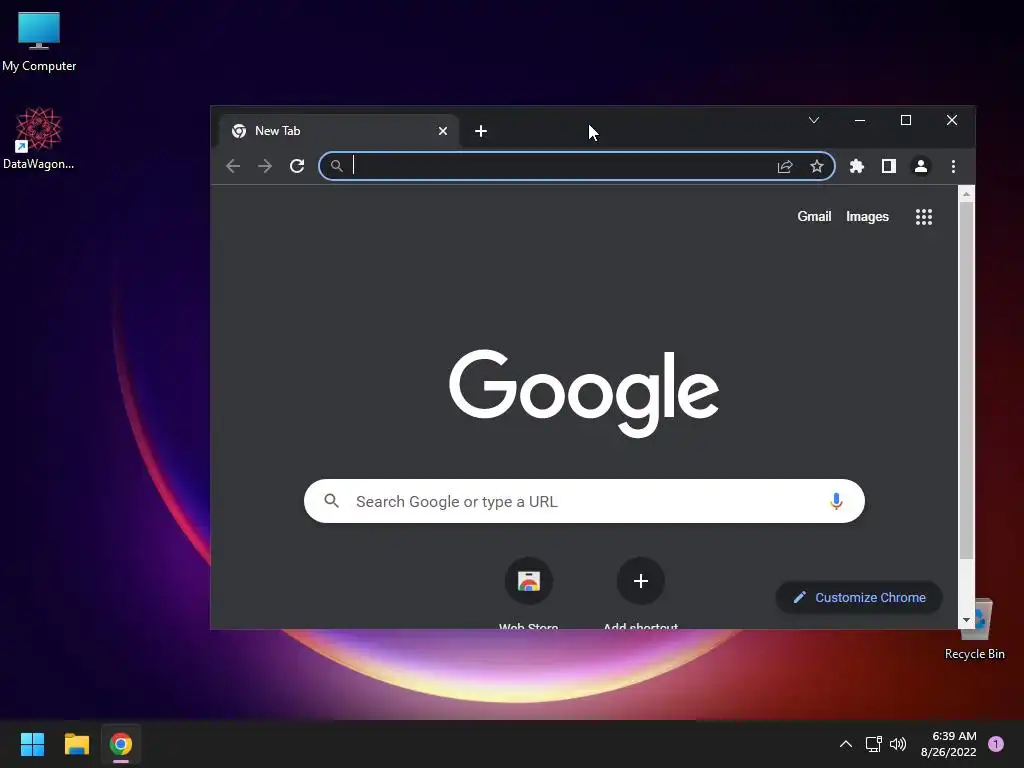The image size is (1024, 768).
Task: Close the New Tab tab
Action: [443, 131]
